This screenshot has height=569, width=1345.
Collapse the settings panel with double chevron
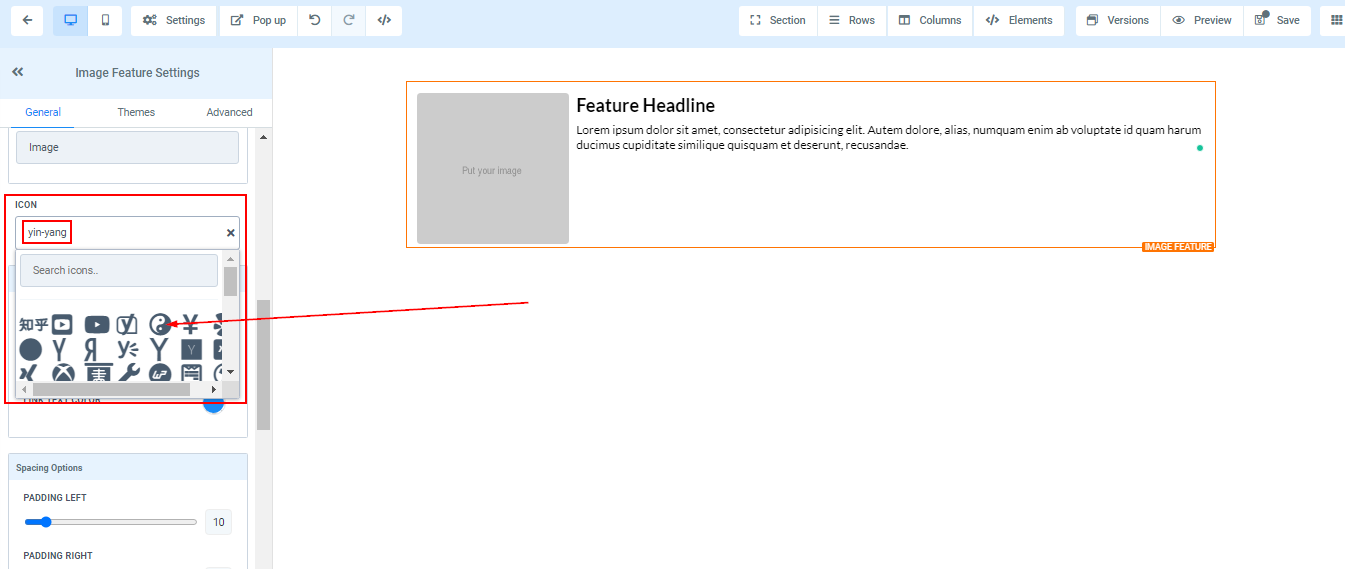(x=17, y=72)
